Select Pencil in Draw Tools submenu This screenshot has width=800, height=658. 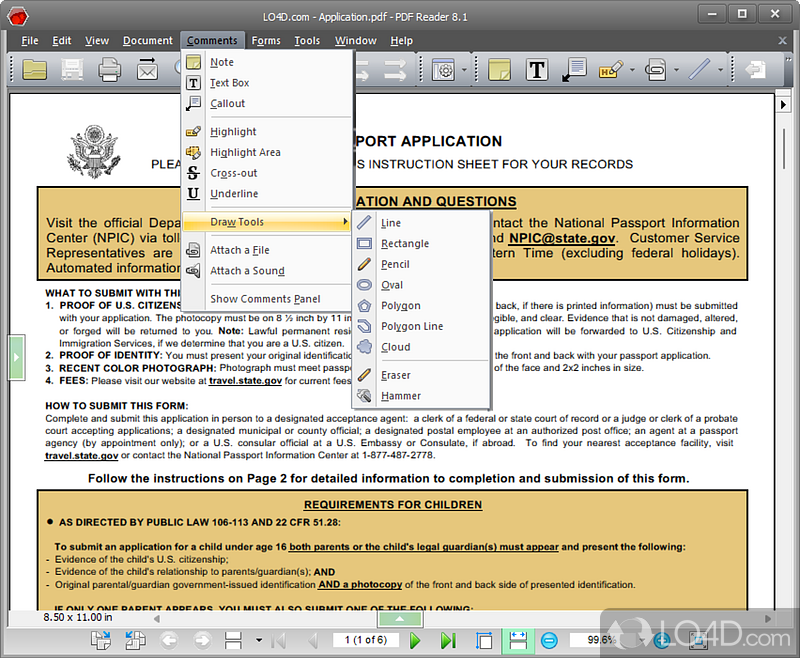[x=421, y=264]
